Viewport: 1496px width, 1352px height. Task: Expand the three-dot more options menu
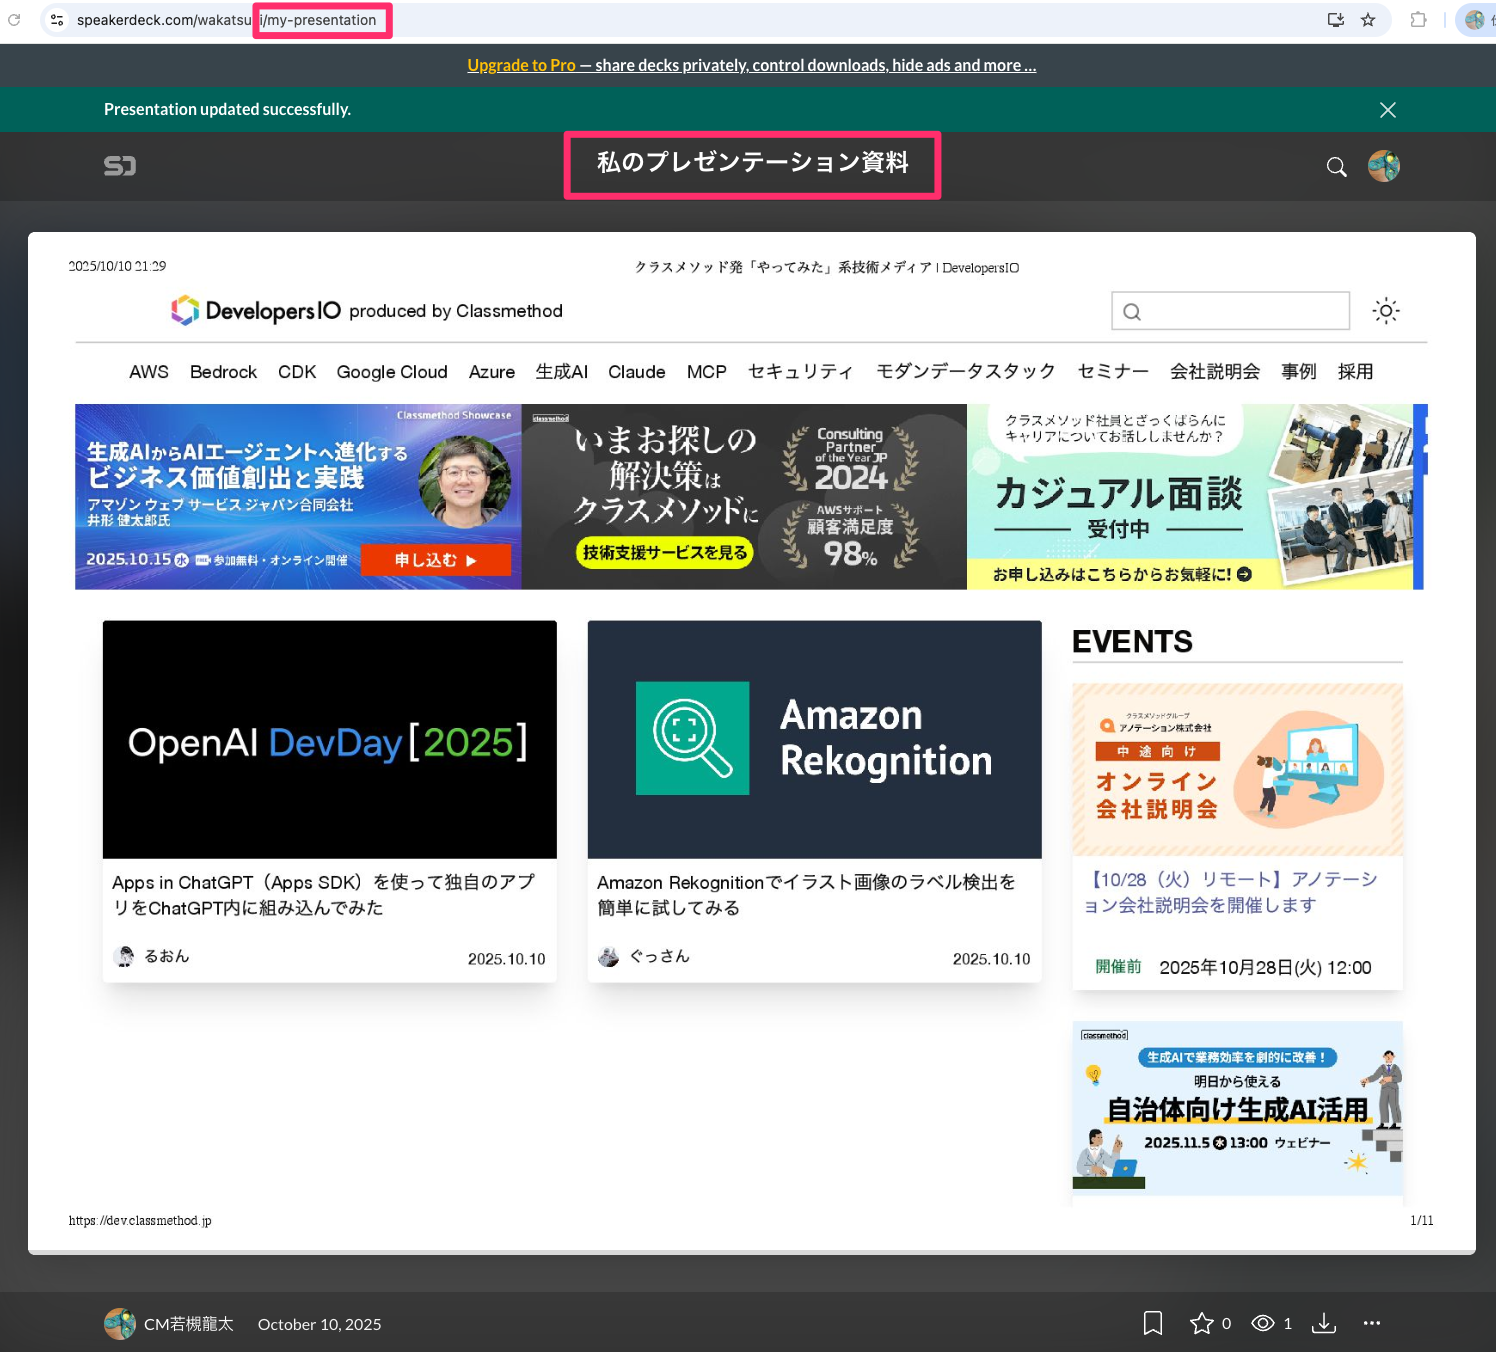(x=1372, y=1323)
